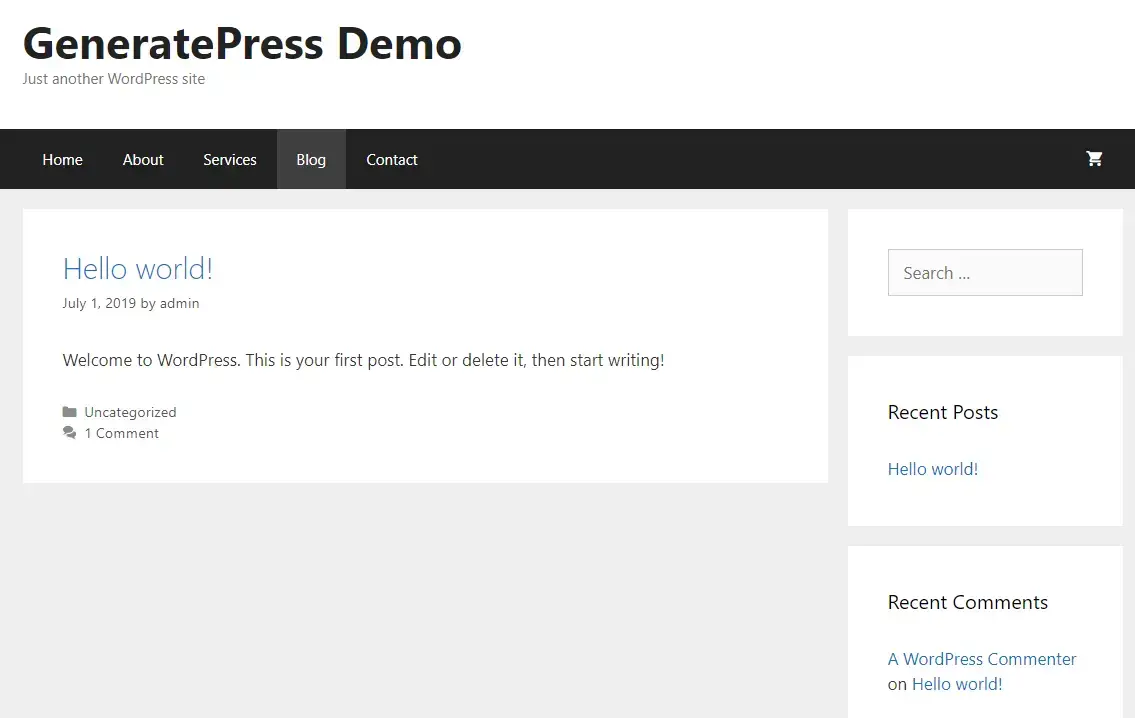Switch to the Blog menu item
1135x718 pixels.
311,159
